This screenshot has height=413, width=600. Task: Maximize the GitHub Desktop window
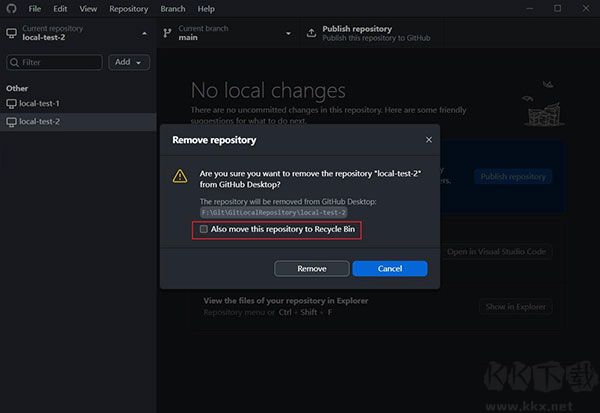[558, 8]
